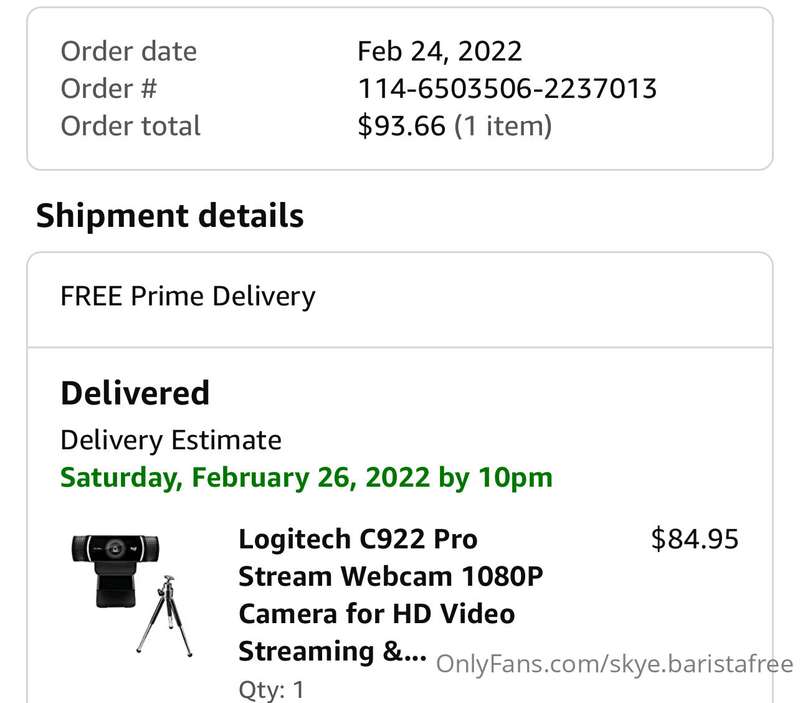Open the Logitech C922 Pro Stream Webcam title
This screenshot has width=800, height=703.
tap(390, 595)
